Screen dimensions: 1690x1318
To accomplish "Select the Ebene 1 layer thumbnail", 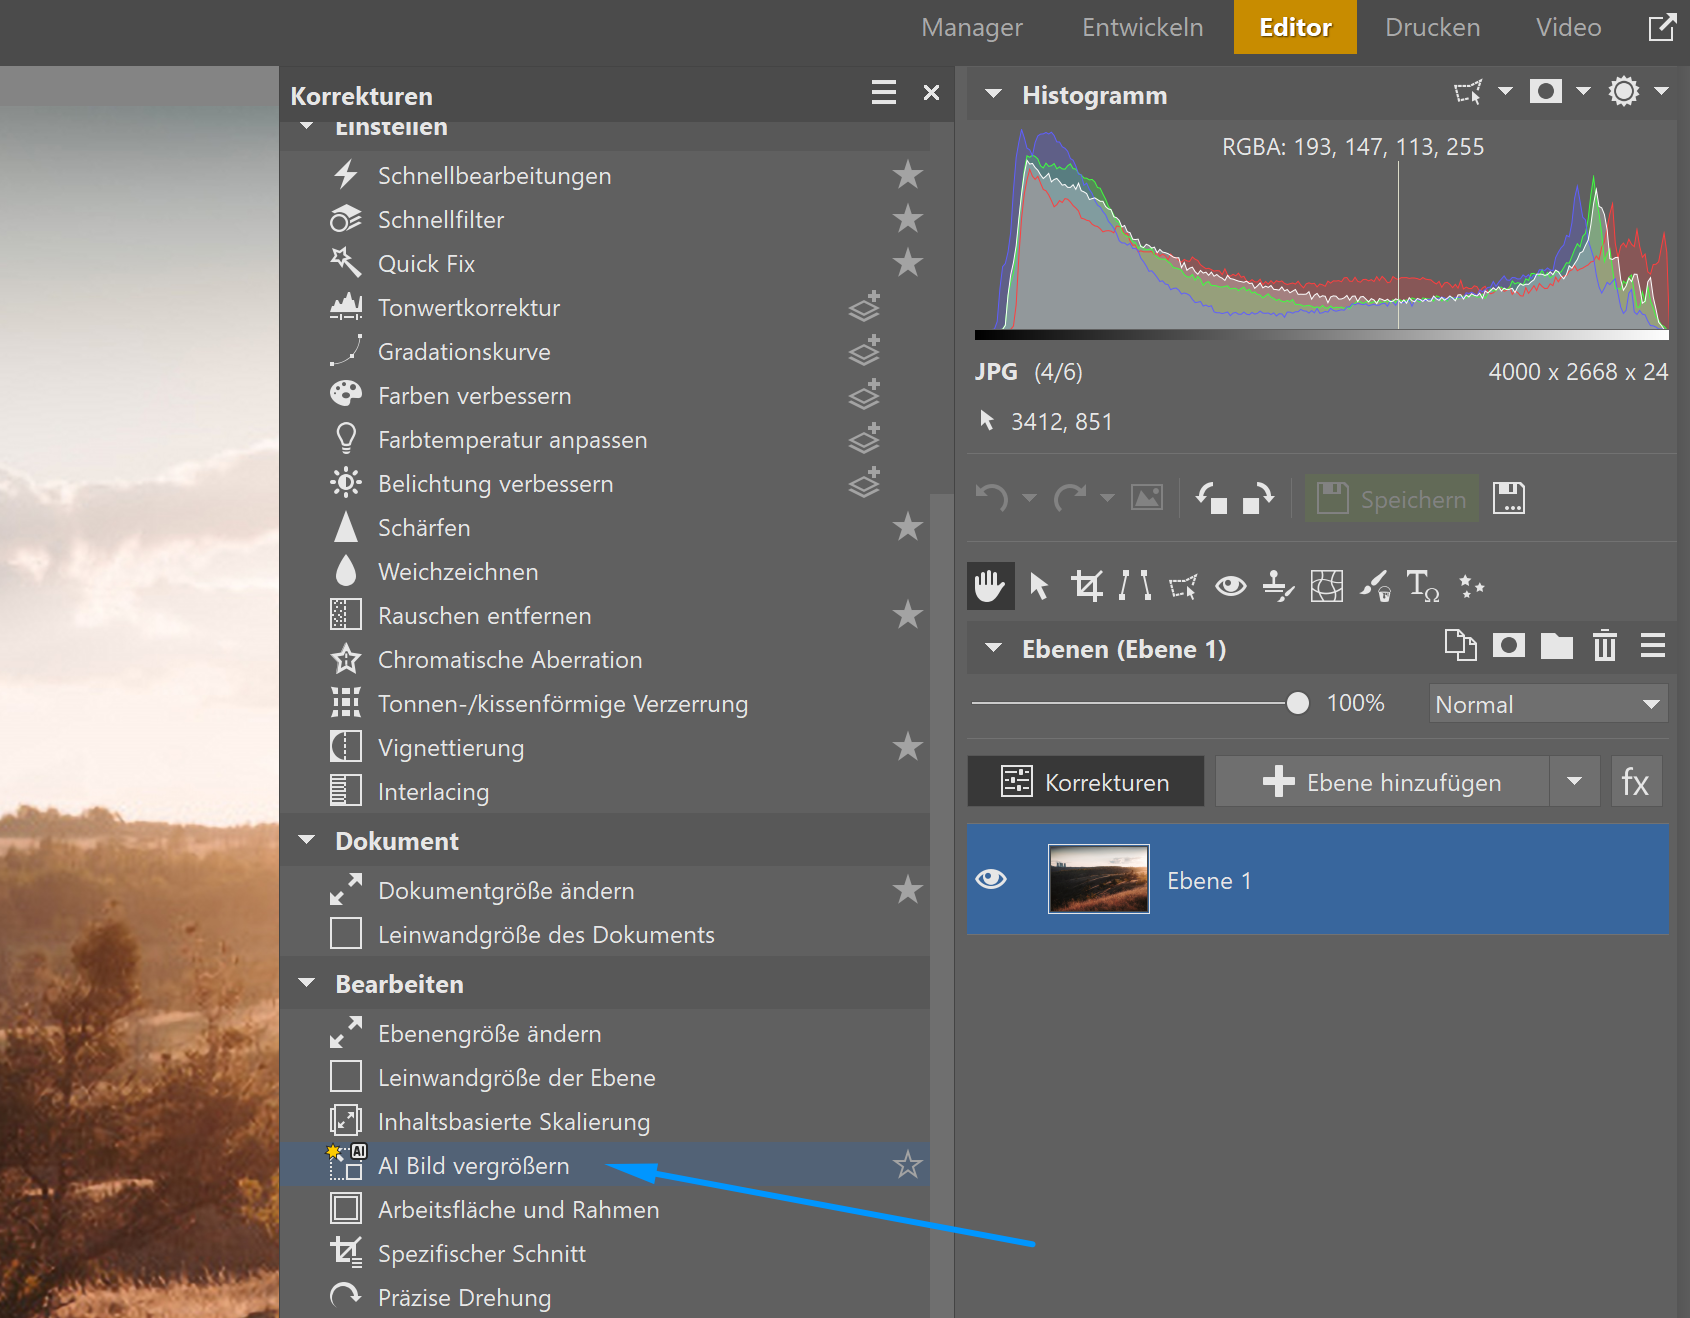I will (x=1098, y=879).
